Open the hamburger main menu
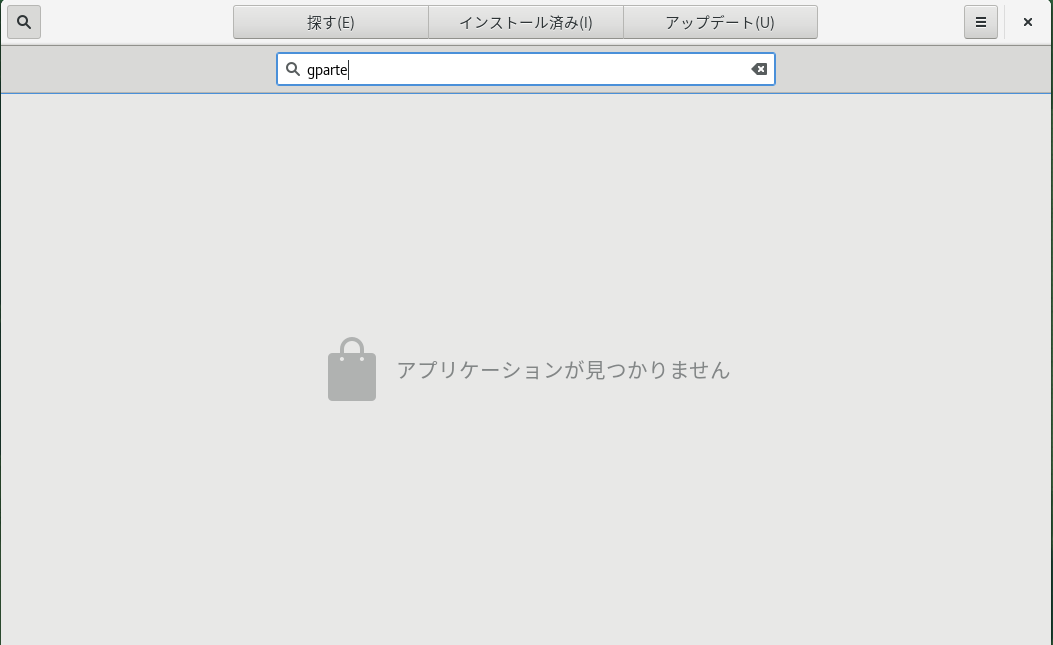 (x=981, y=22)
